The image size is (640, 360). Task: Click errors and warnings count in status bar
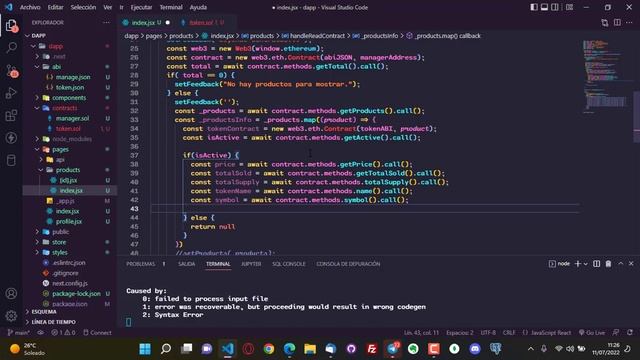click(63, 333)
